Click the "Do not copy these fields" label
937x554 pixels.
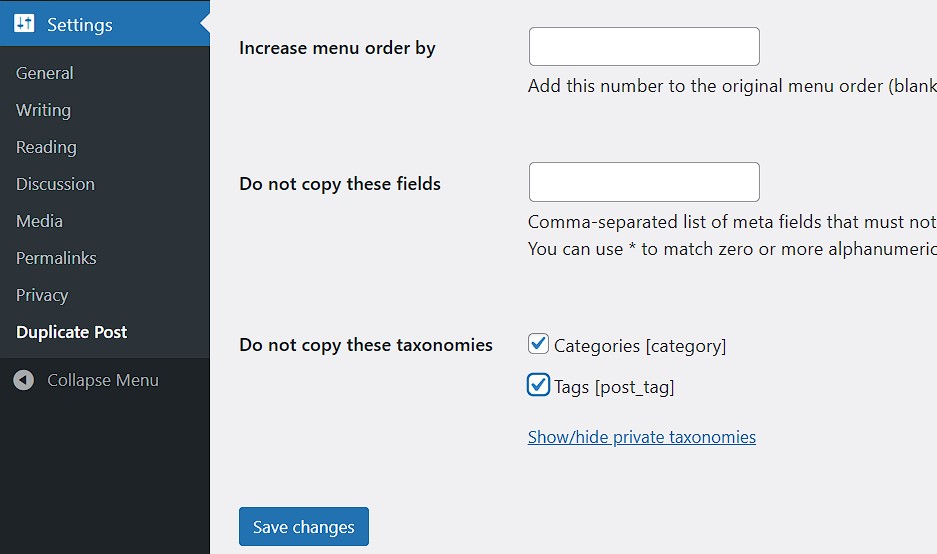click(x=340, y=184)
